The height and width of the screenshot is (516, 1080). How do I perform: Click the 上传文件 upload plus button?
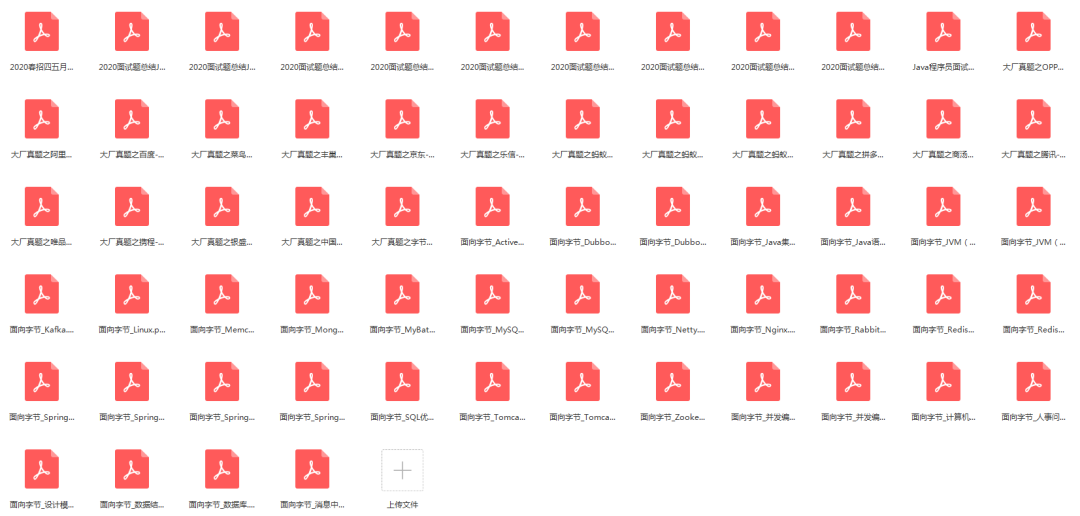pos(403,470)
